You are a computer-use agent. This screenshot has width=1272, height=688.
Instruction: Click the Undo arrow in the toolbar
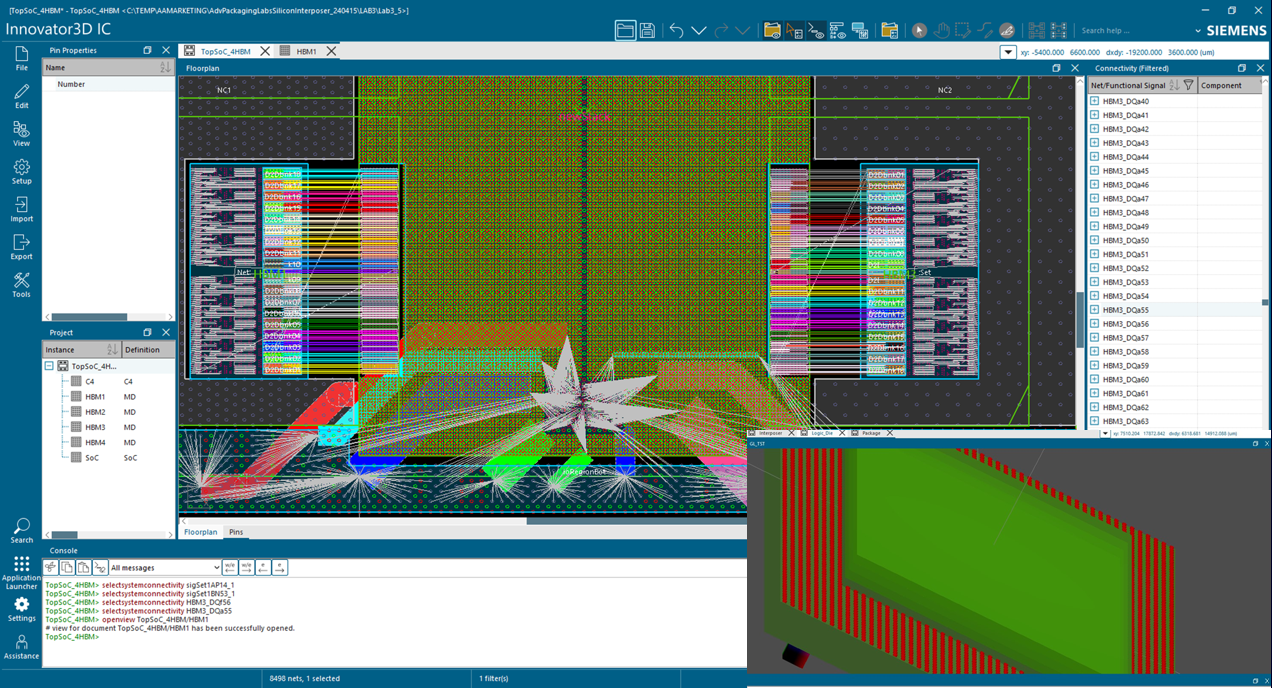[677, 30]
